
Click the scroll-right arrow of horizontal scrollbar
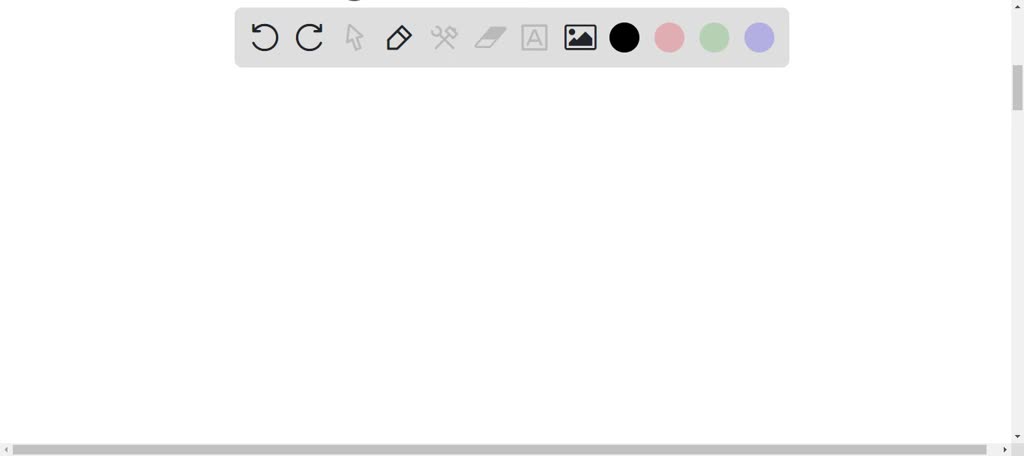[x=1005, y=449]
